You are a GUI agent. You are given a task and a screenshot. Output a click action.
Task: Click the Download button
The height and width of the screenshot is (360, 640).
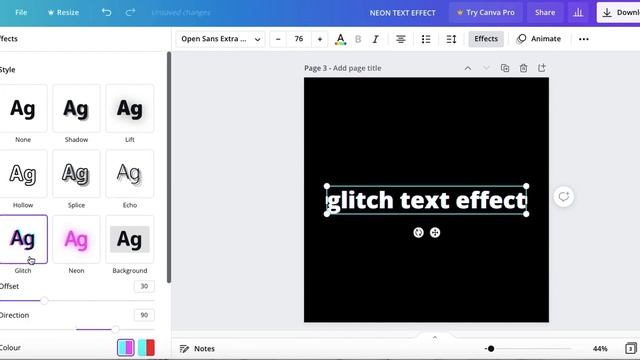tap(619, 13)
